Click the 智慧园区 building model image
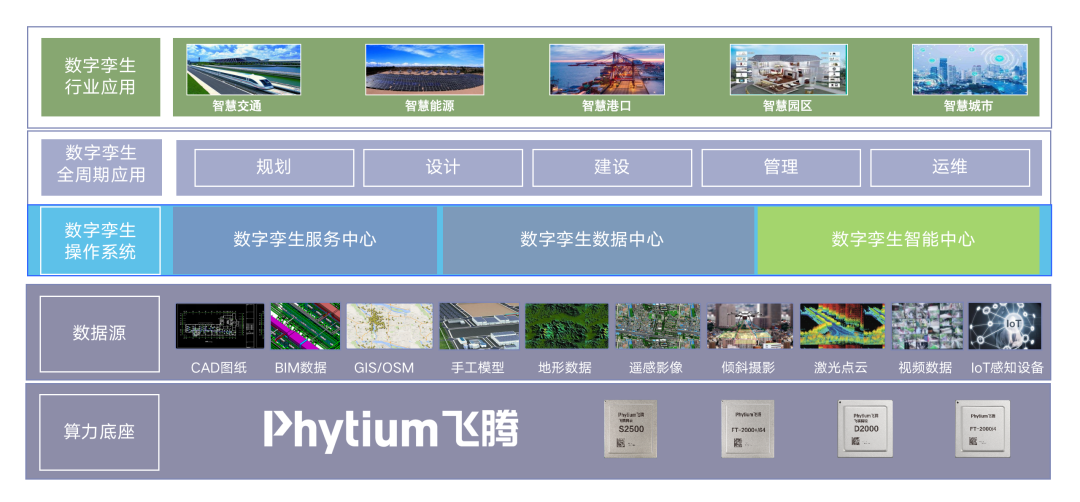 [x=789, y=70]
